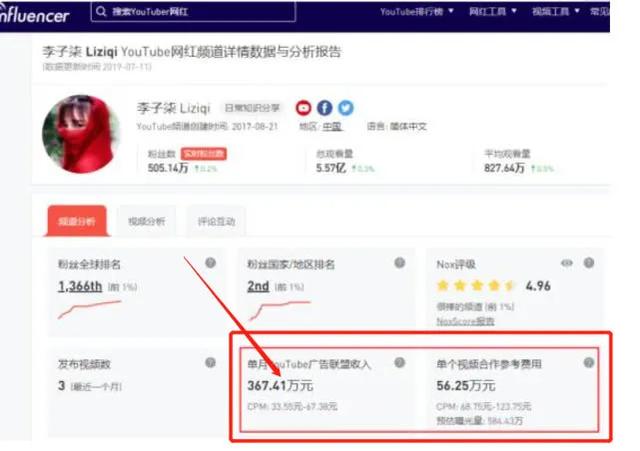Open the NoxScore报告 link
Screen dimensions: 640x451
[x=465, y=322]
